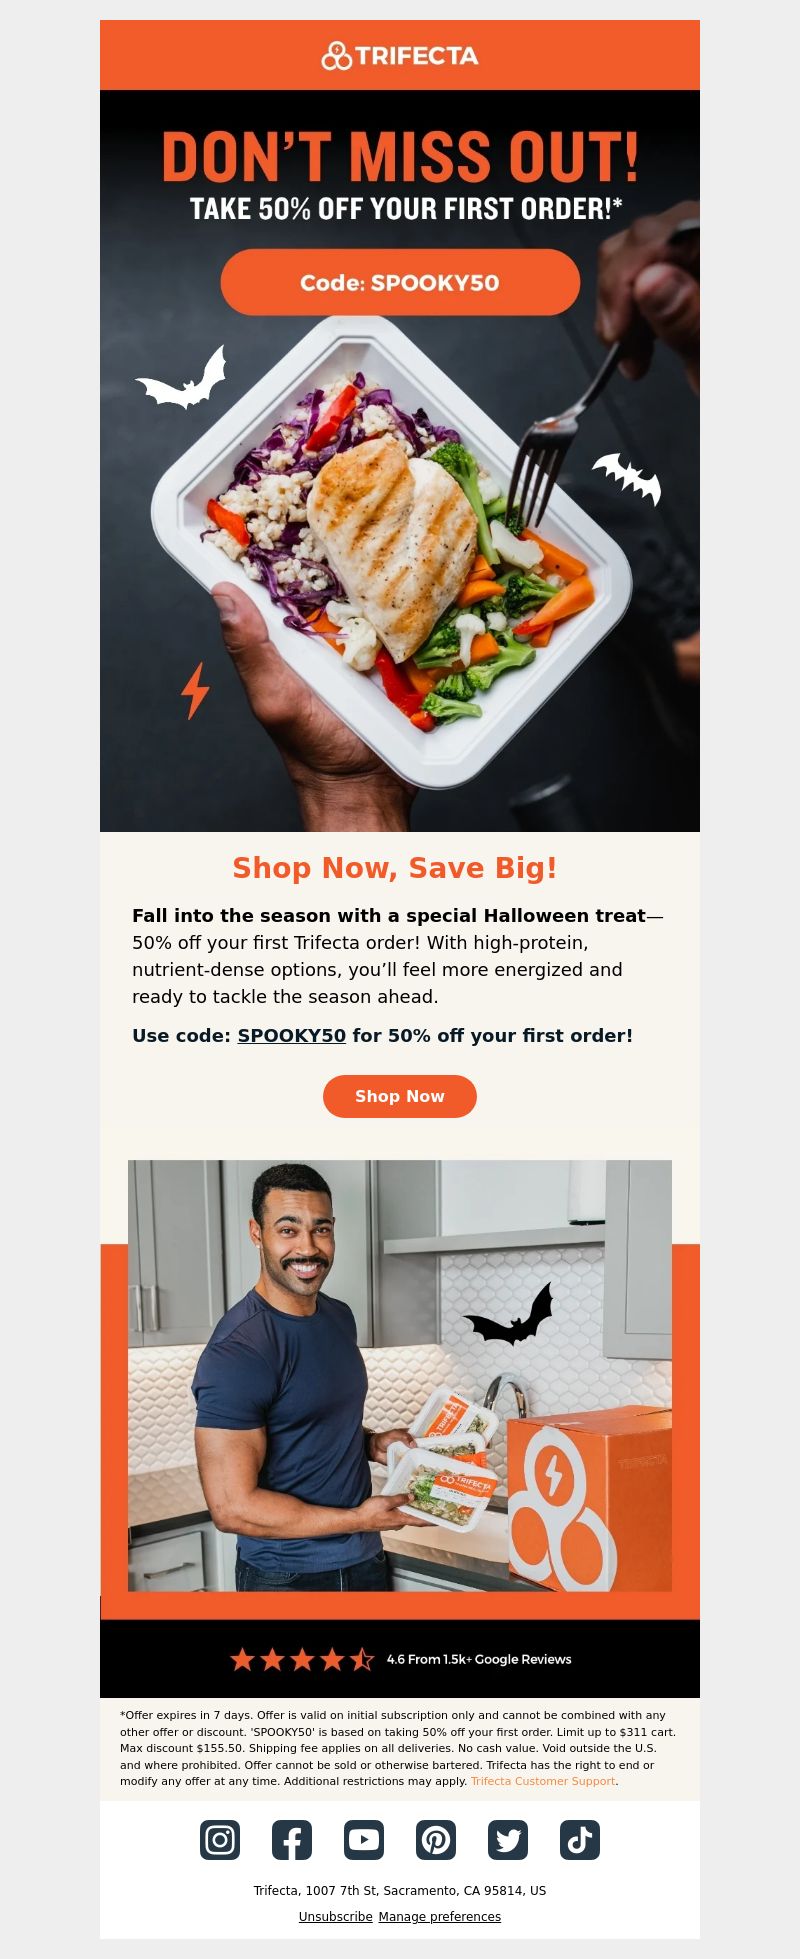Viewport: 800px width, 1959px height.
Task: Open the Manage preferences link
Action: (x=440, y=1916)
